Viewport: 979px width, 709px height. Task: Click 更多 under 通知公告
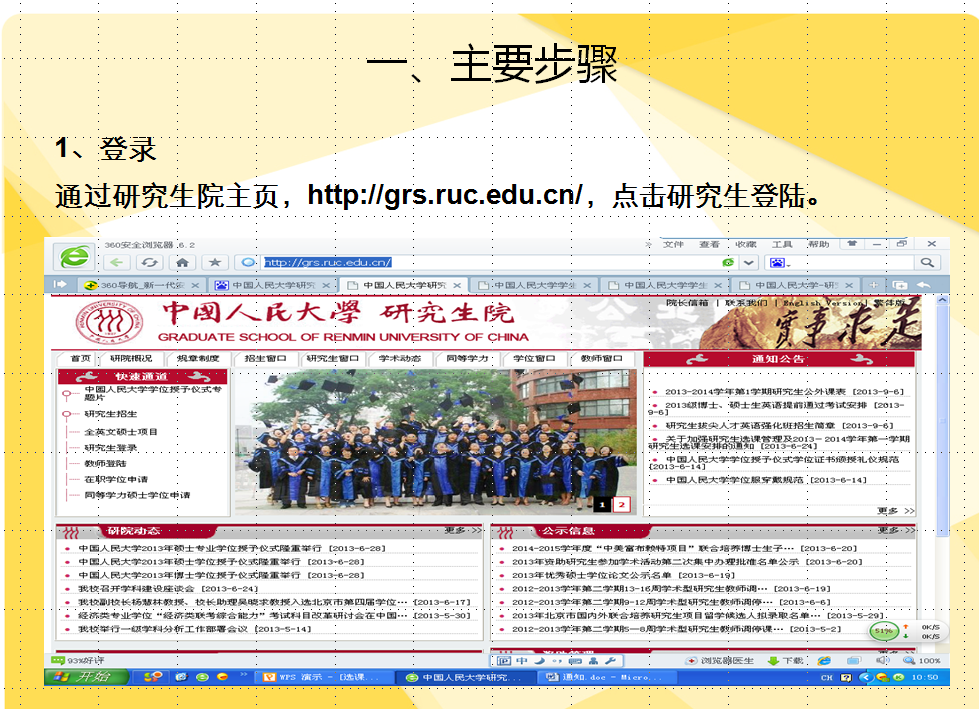click(895, 511)
